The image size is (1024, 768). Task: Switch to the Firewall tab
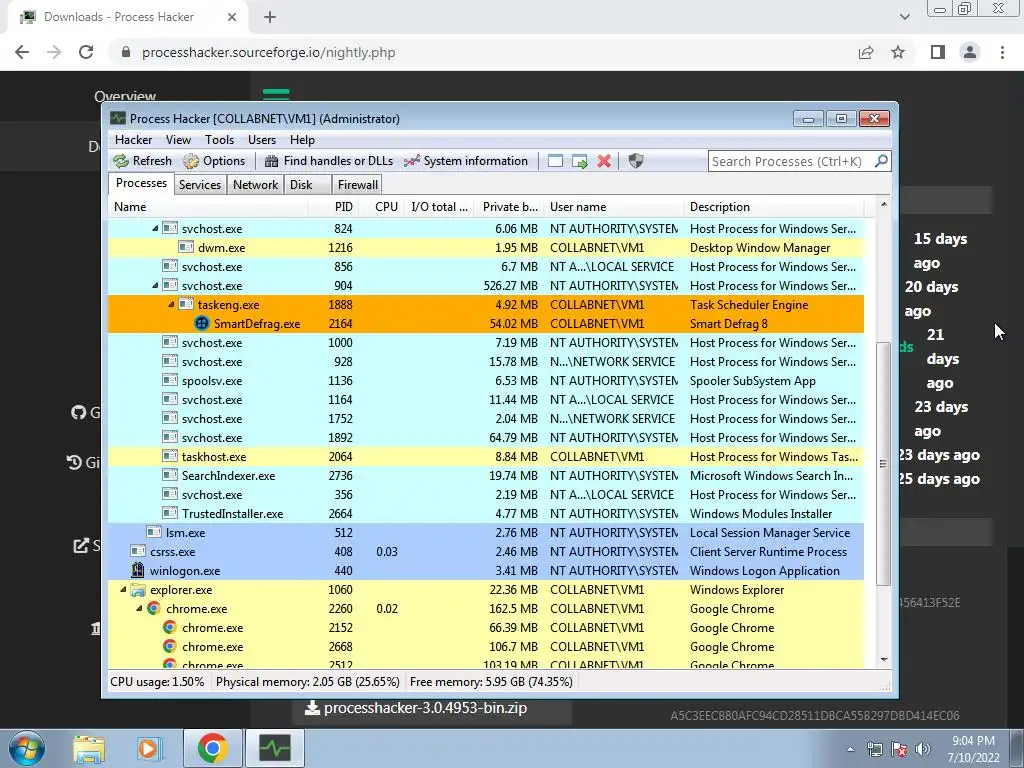click(357, 185)
